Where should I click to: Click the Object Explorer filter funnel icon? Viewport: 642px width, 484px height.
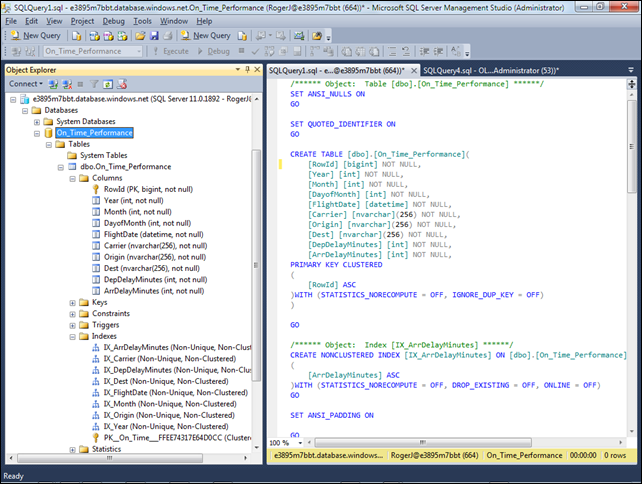(x=94, y=84)
